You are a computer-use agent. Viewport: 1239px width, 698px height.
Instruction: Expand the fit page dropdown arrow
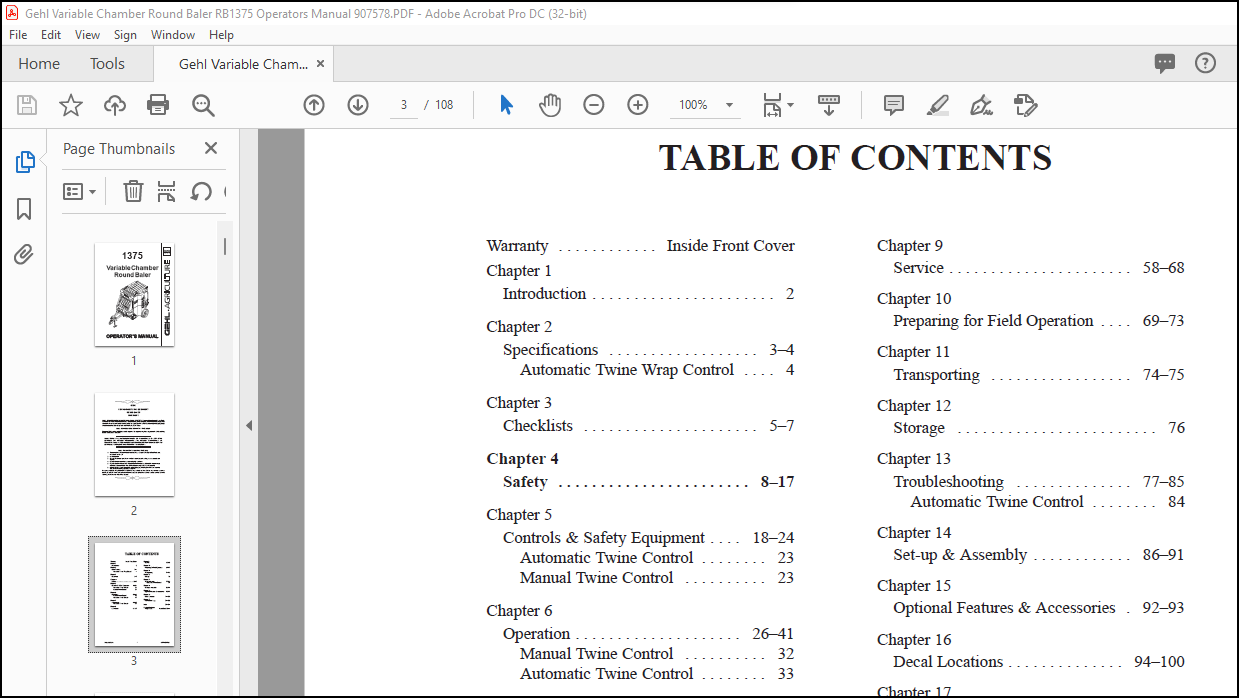(790, 105)
